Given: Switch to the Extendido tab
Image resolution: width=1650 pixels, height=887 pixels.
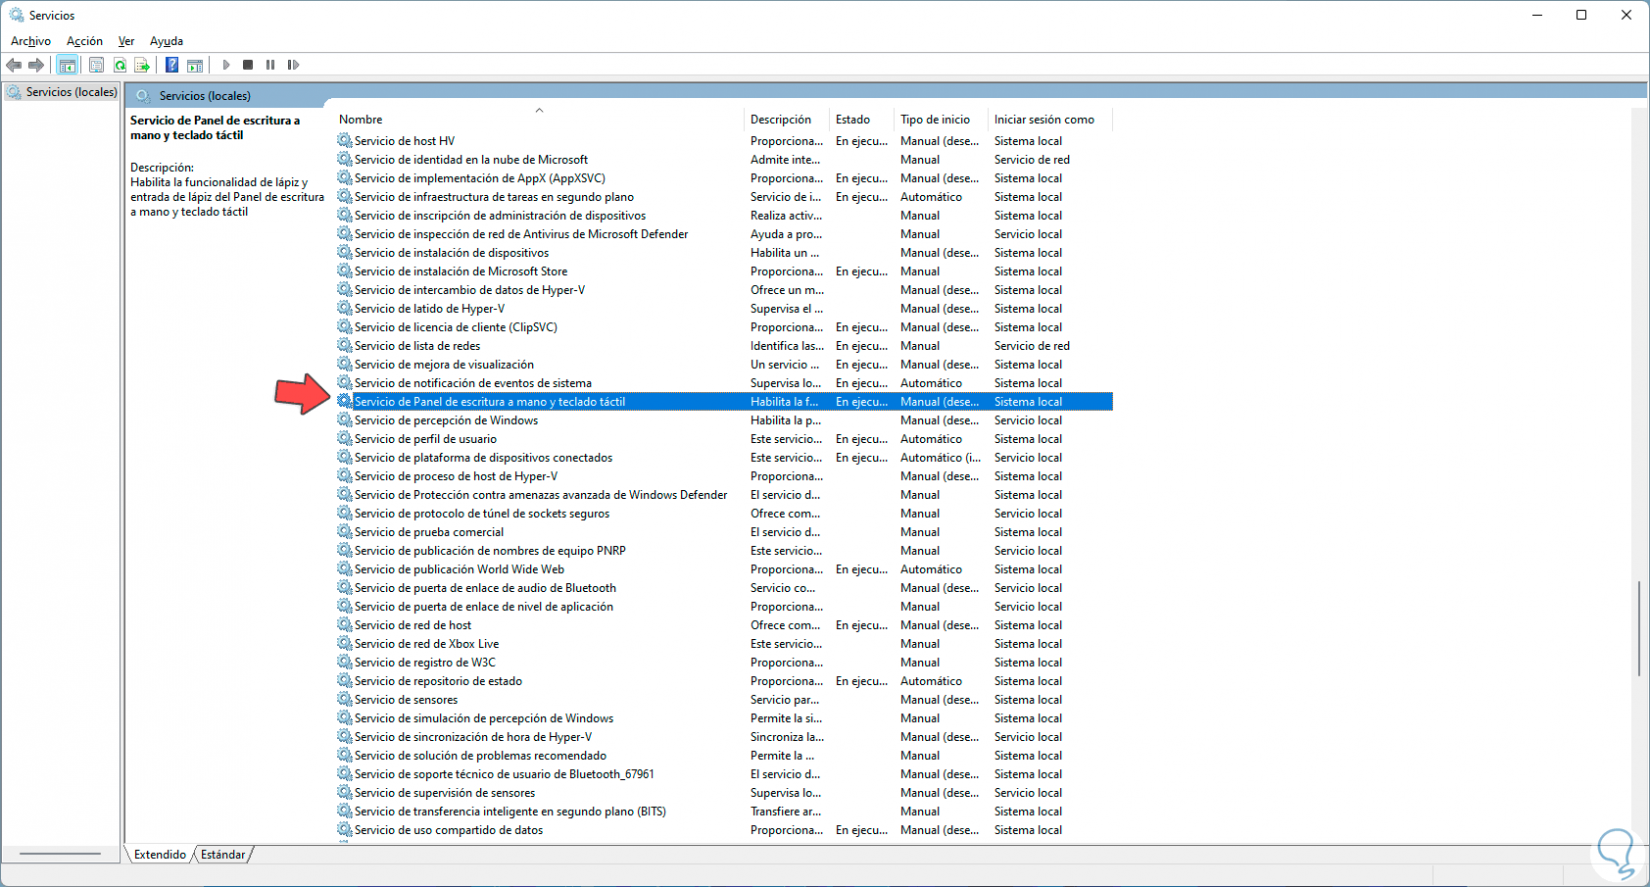Looking at the screenshot, I should tap(160, 855).
